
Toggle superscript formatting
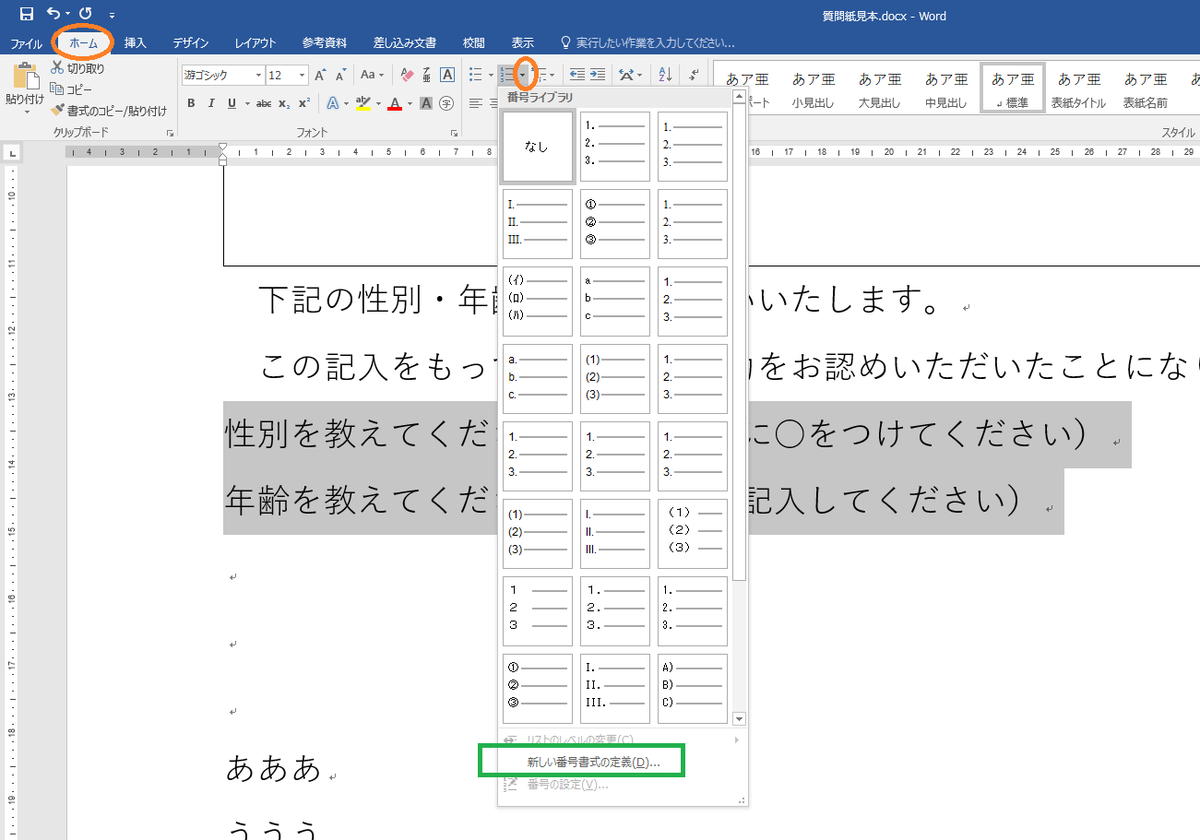(x=304, y=103)
